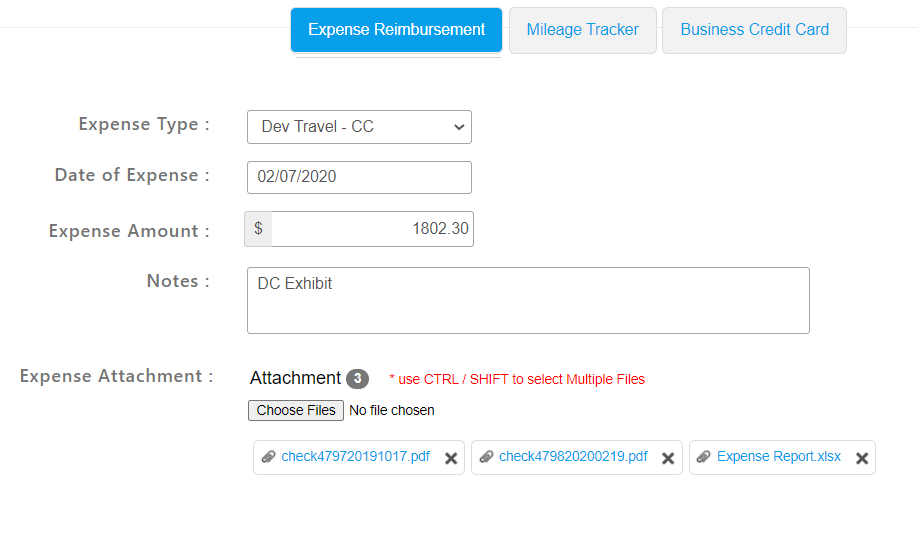Remove the check479820200219.pdf attachment
The image size is (918, 559).
668,458
